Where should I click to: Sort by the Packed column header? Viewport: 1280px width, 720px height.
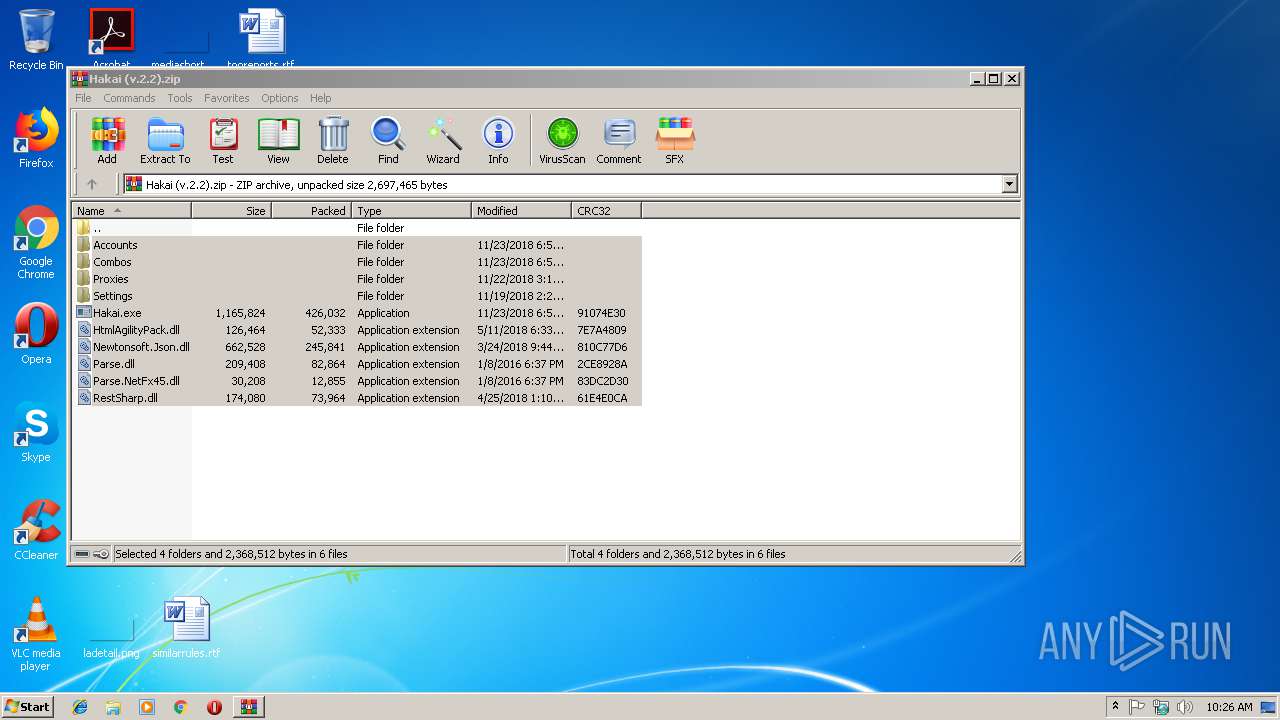(x=311, y=211)
